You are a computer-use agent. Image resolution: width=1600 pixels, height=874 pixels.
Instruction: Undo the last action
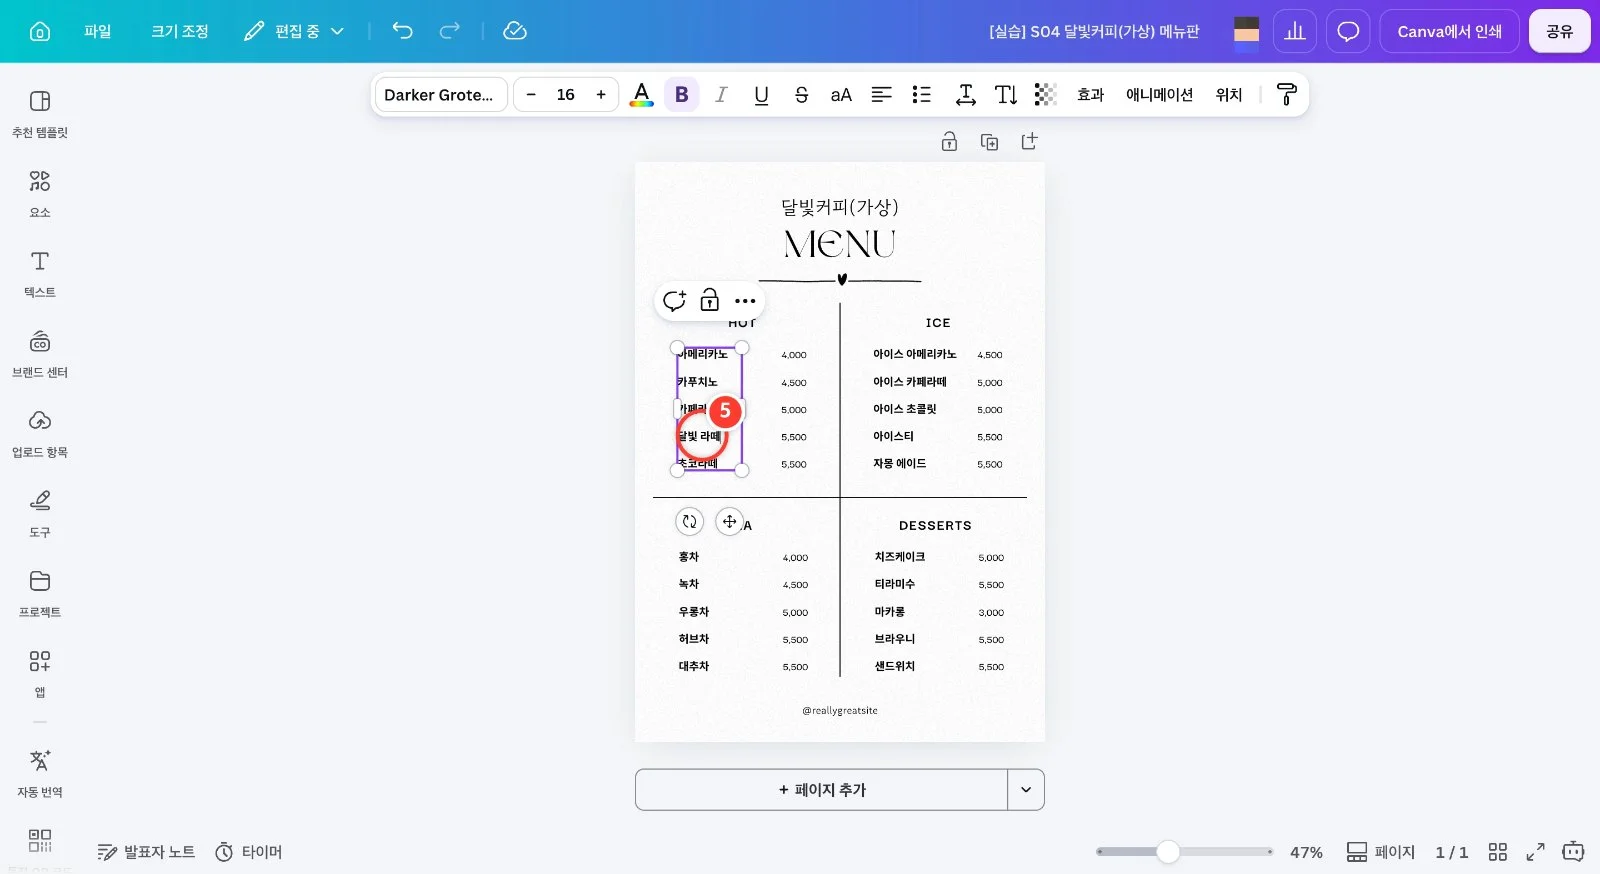(402, 31)
